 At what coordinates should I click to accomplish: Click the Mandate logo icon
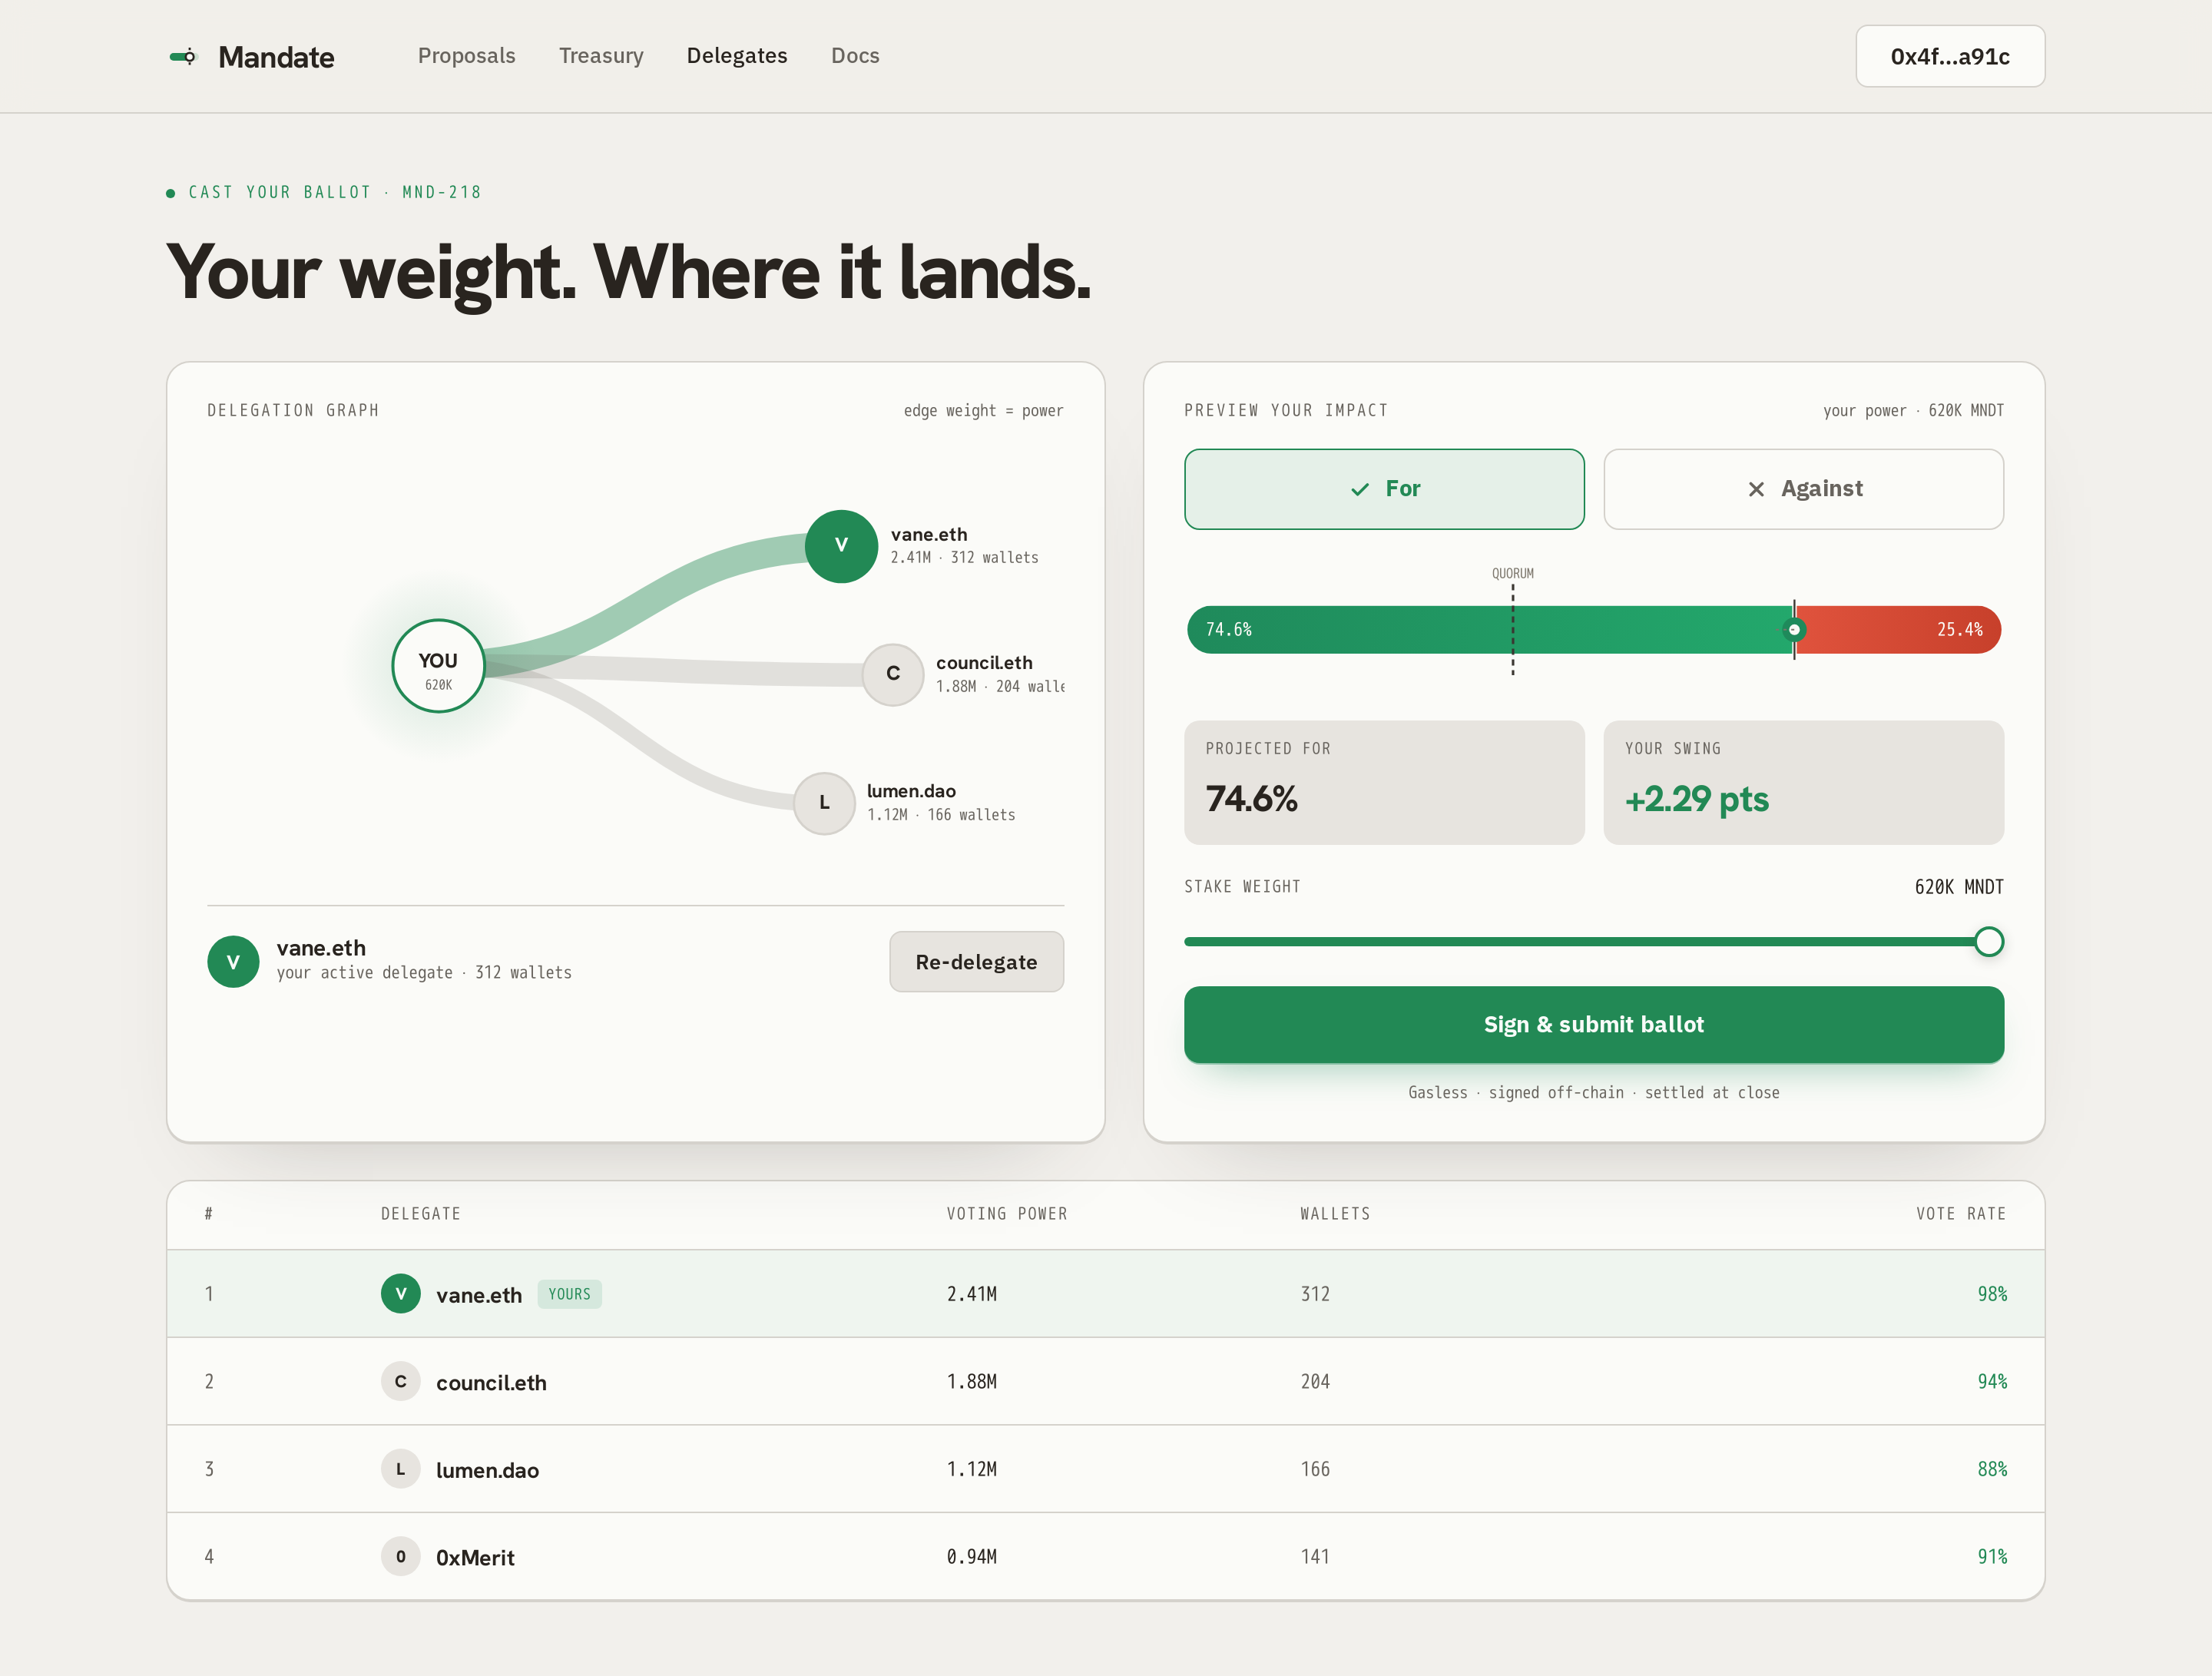184,57
